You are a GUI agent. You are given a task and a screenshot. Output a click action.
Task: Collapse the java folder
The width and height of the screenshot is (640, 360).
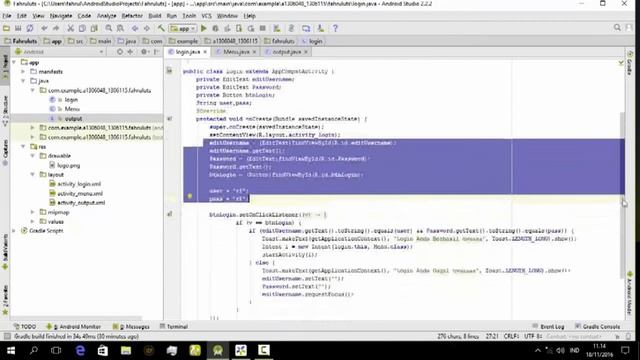pos(23,81)
